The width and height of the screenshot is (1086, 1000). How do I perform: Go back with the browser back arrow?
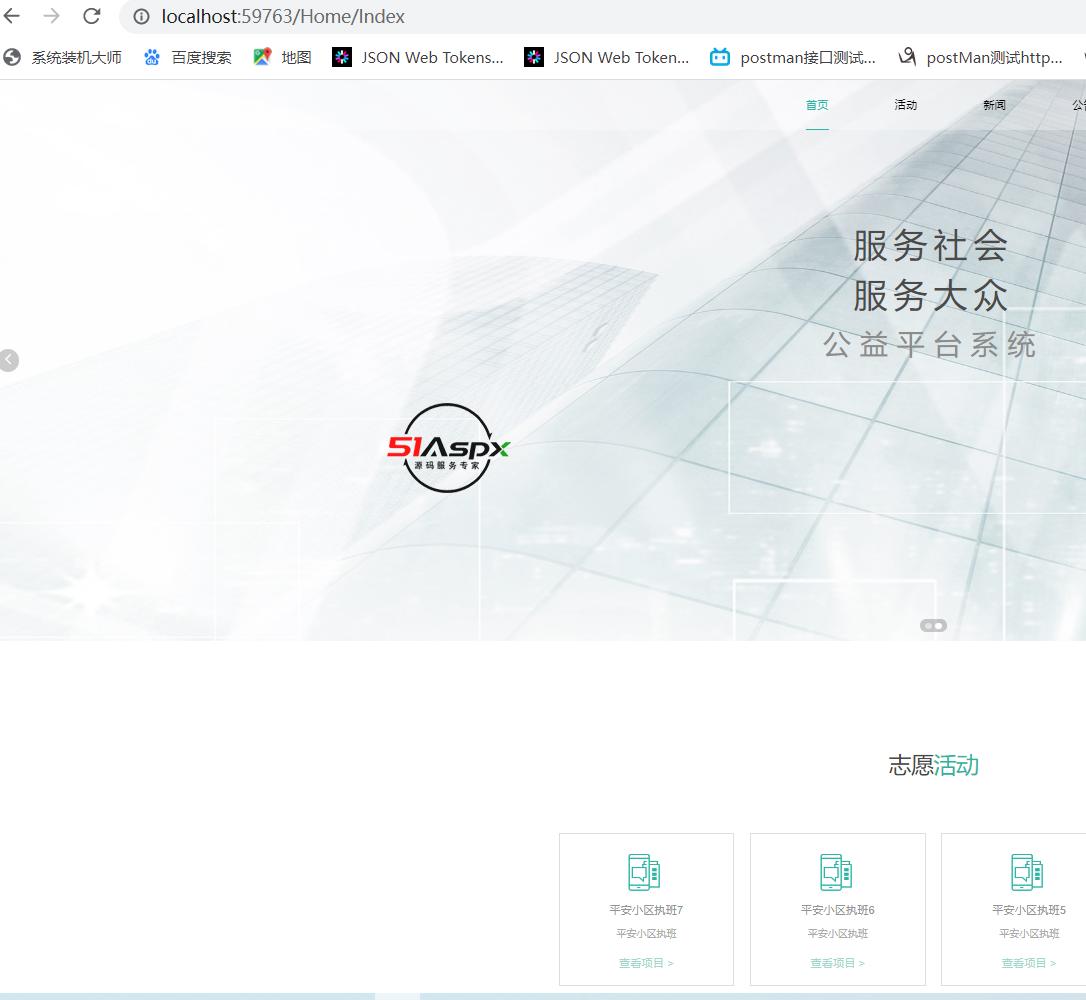pos(12,16)
